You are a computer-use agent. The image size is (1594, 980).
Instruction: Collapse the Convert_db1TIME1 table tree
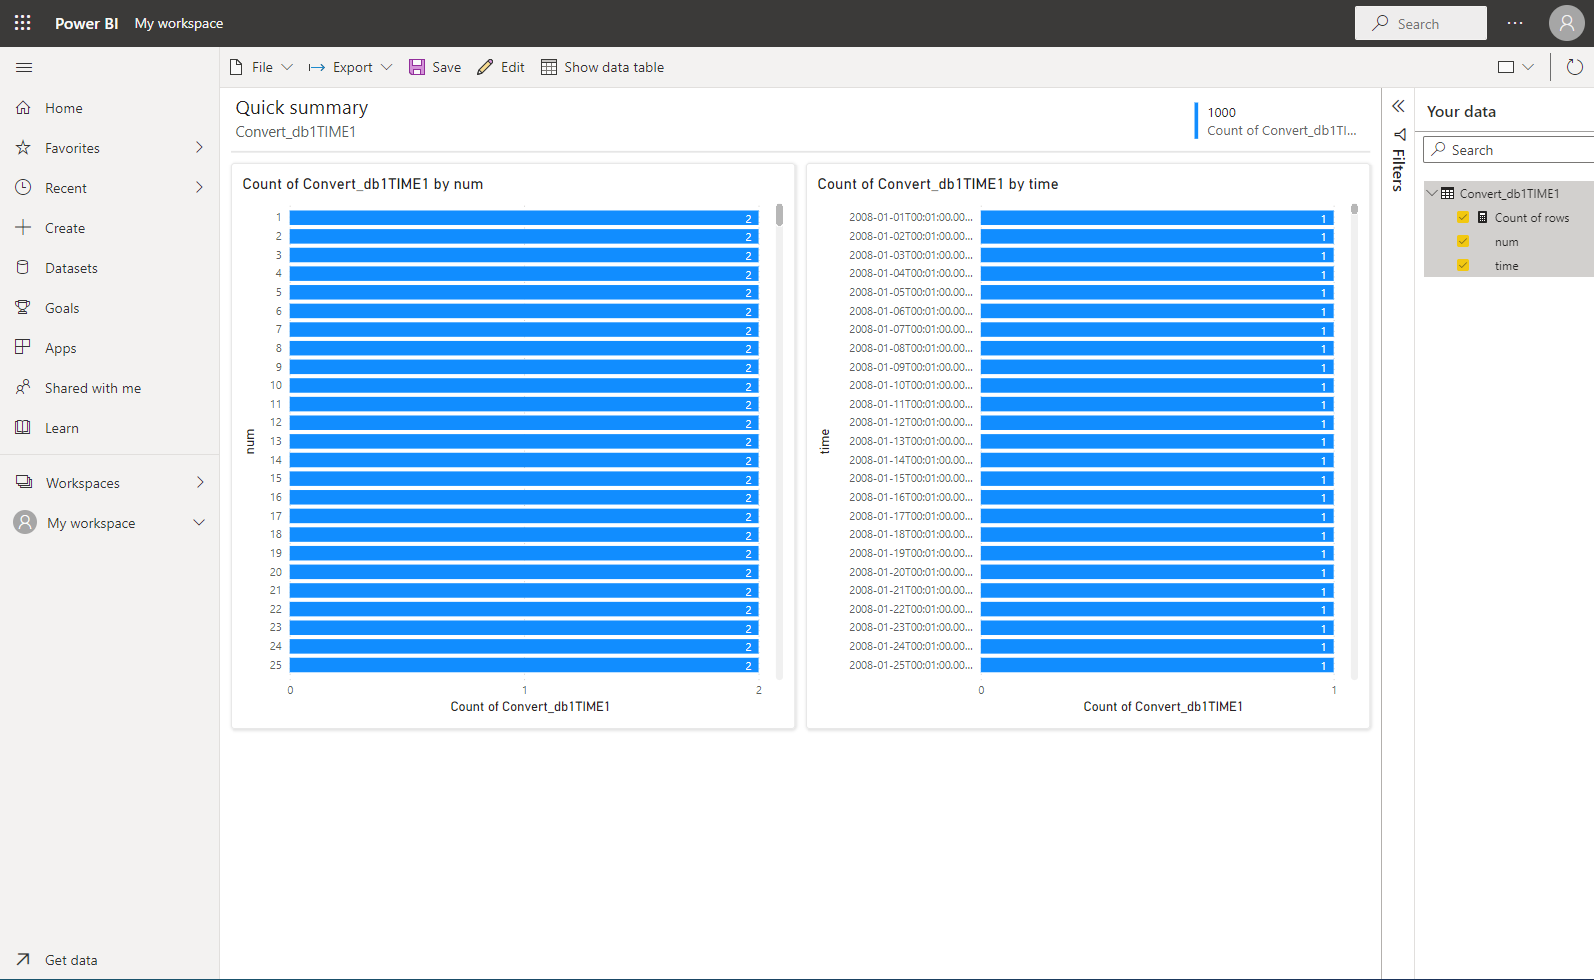(1432, 193)
